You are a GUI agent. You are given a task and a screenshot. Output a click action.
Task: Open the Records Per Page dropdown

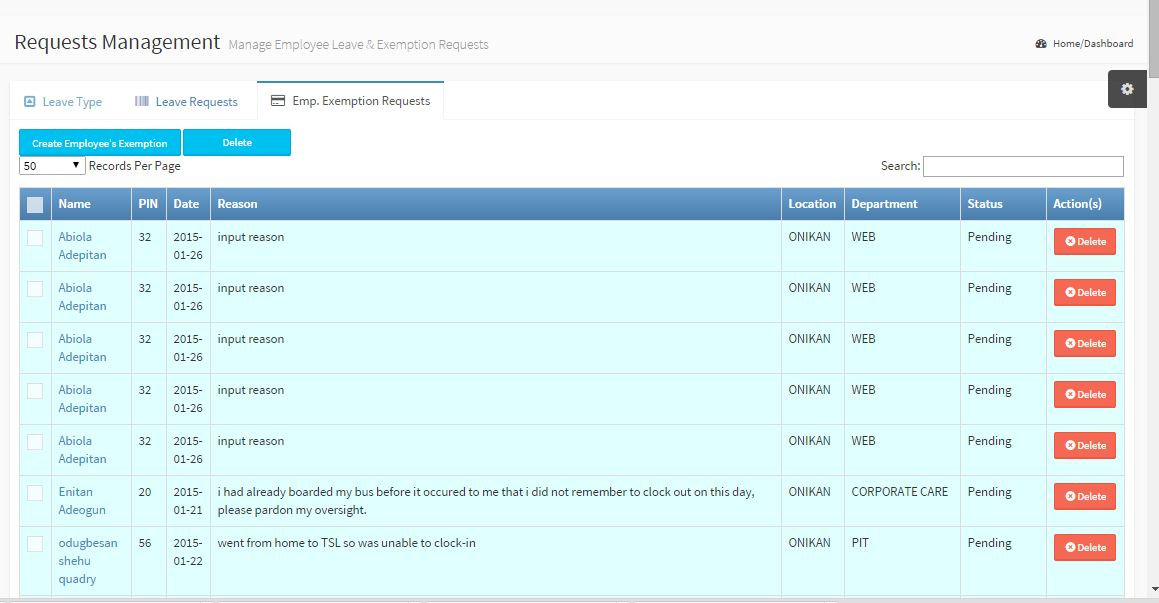coord(52,166)
